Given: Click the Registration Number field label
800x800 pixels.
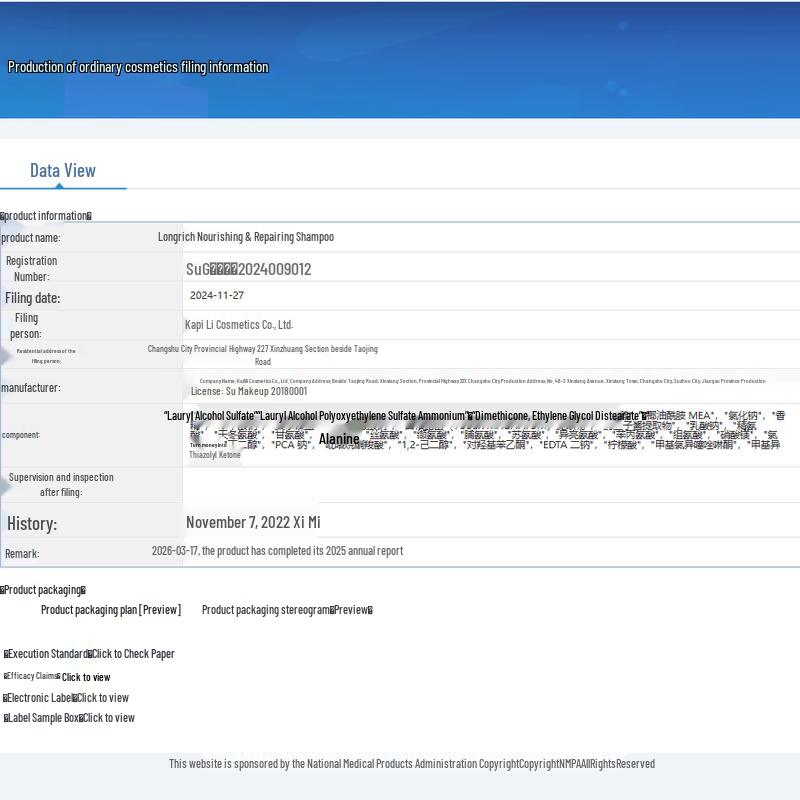Looking at the screenshot, I should (x=32, y=268).
